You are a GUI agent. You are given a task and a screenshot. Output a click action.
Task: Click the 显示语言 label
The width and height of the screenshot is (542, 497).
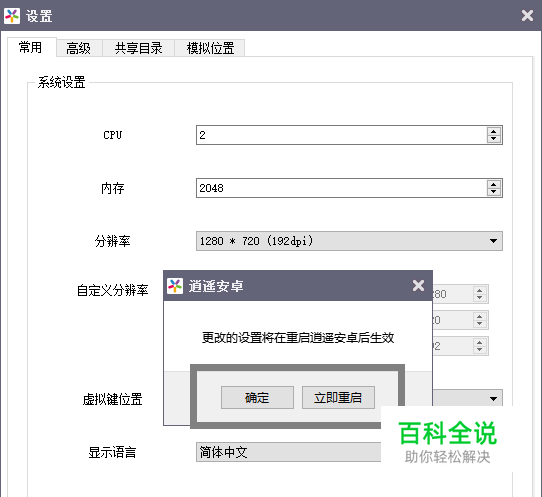(113, 452)
